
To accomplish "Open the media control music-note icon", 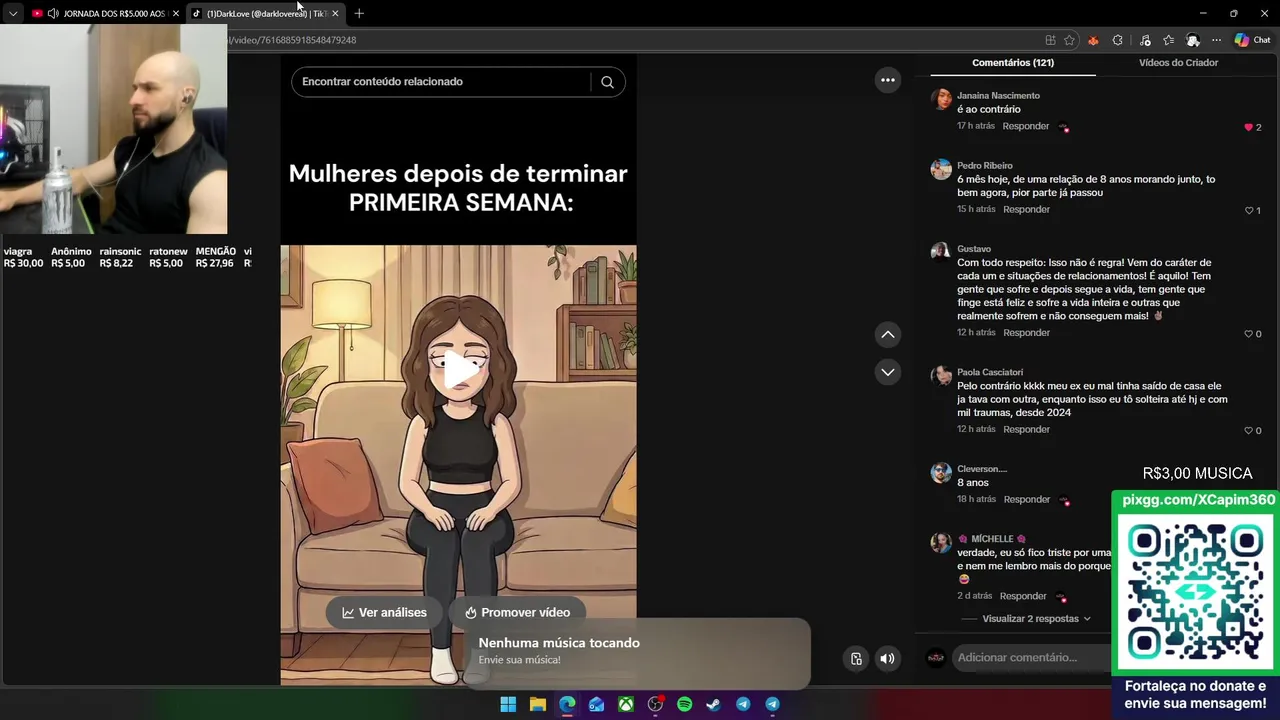I will point(1145,40).
